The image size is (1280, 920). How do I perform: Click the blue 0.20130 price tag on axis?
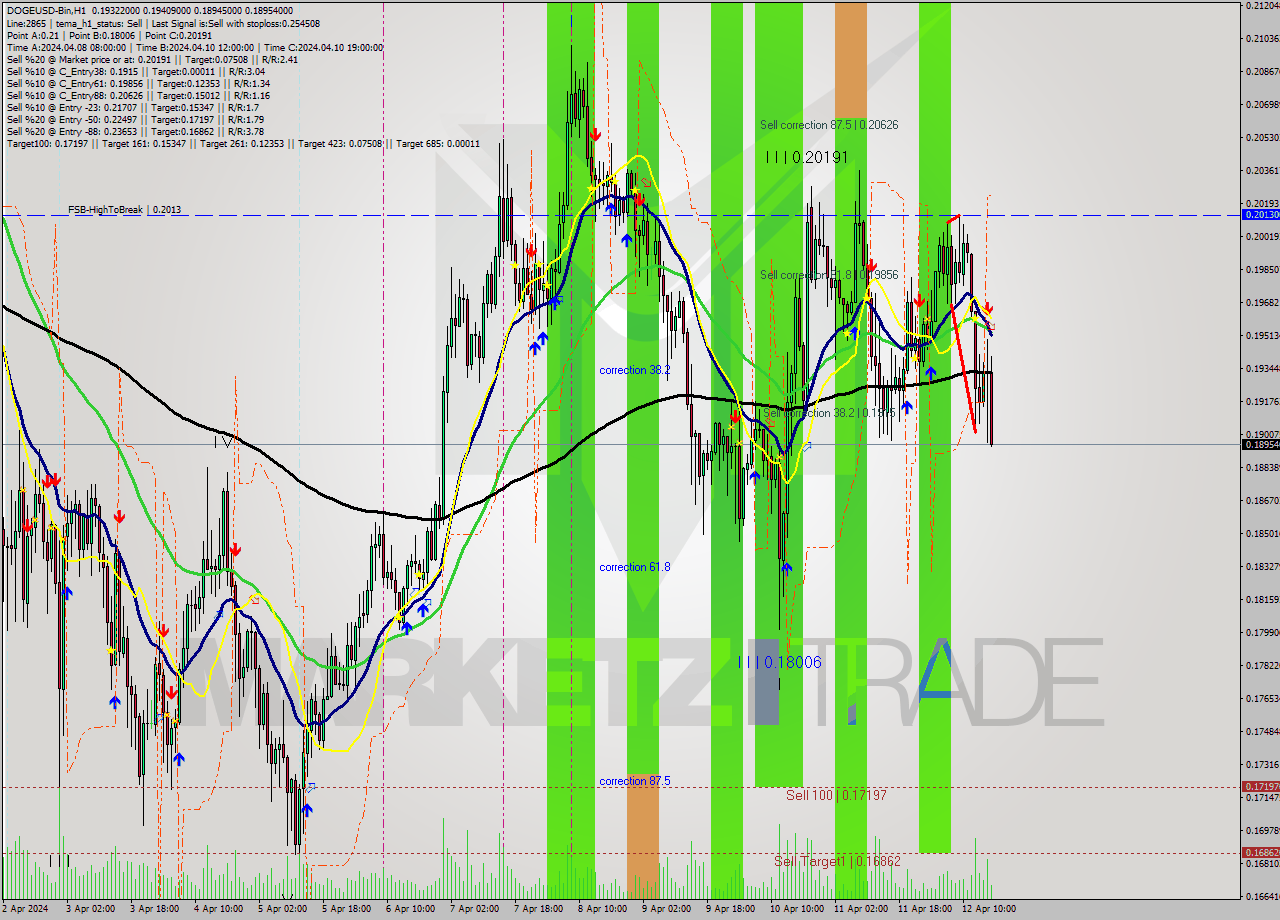click(x=1260, y=215)
